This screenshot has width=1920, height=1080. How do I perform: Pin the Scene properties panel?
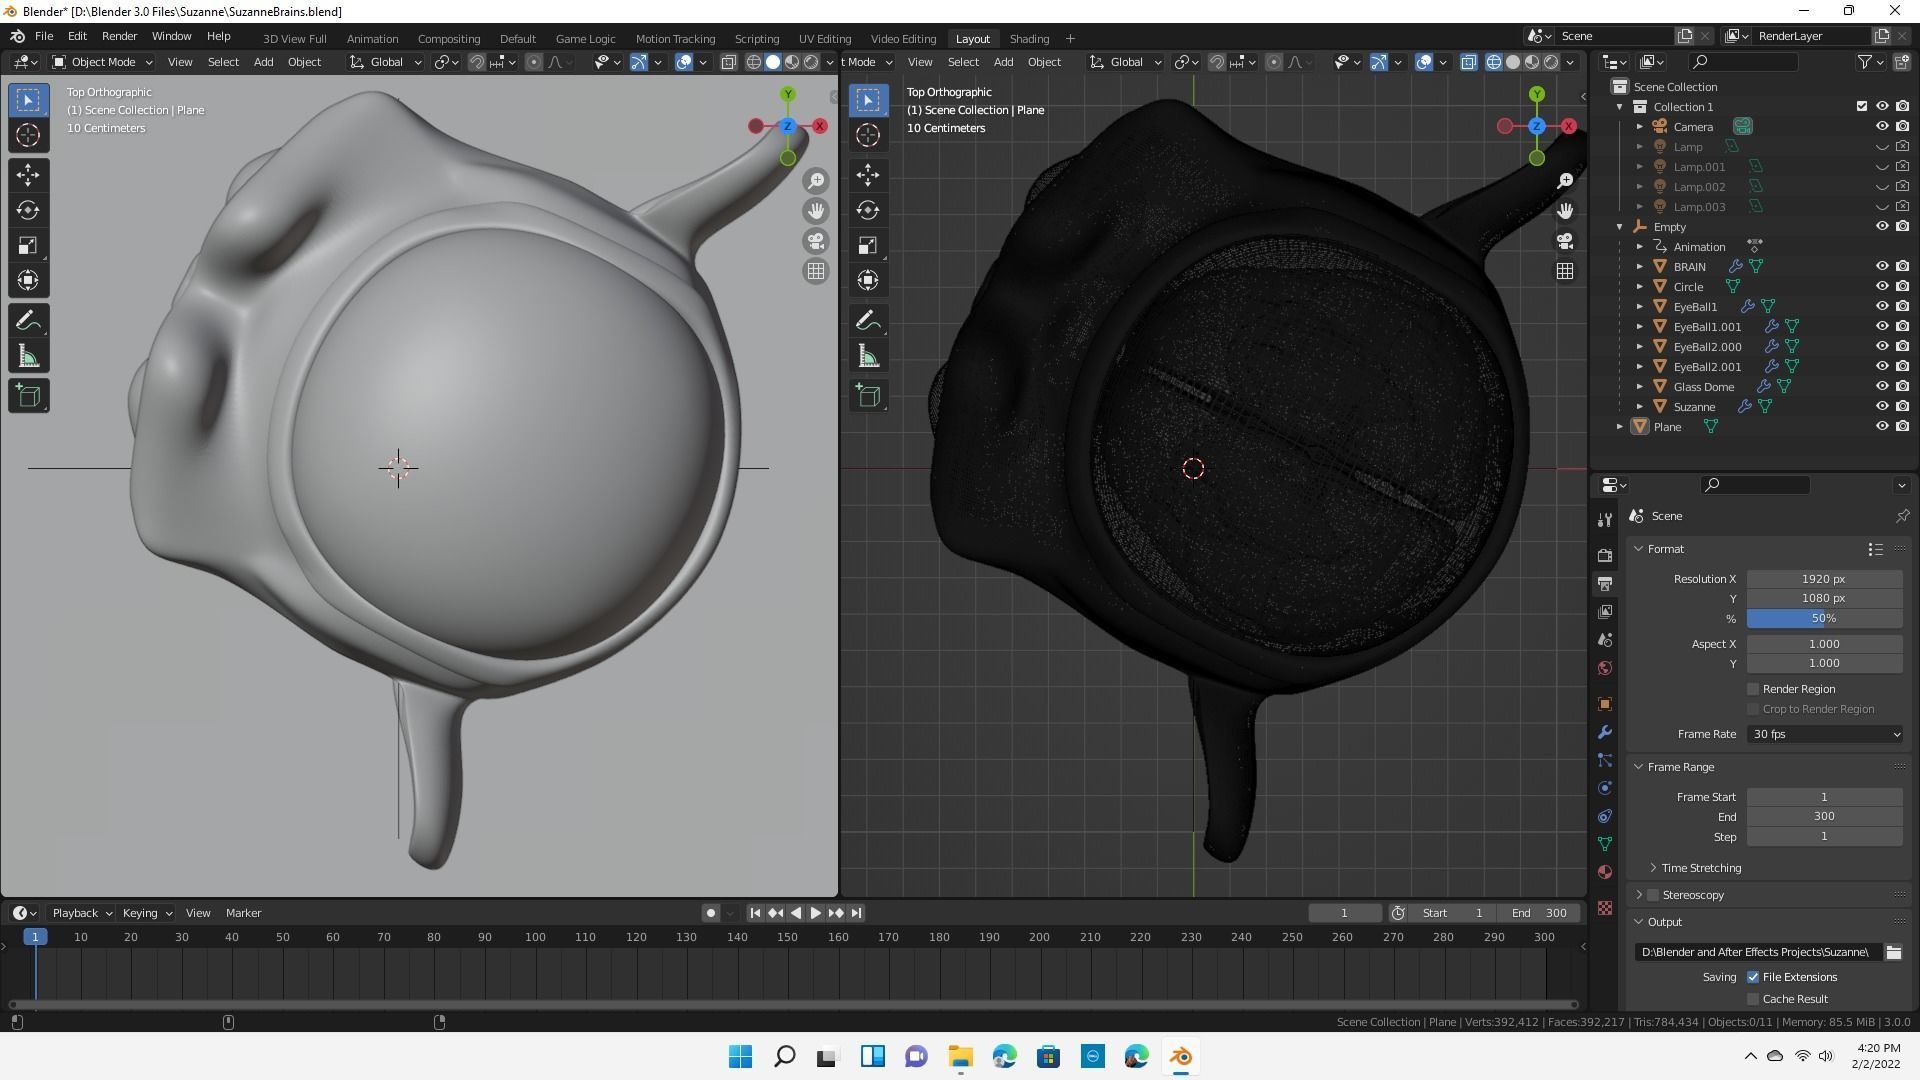[1902, 516]
